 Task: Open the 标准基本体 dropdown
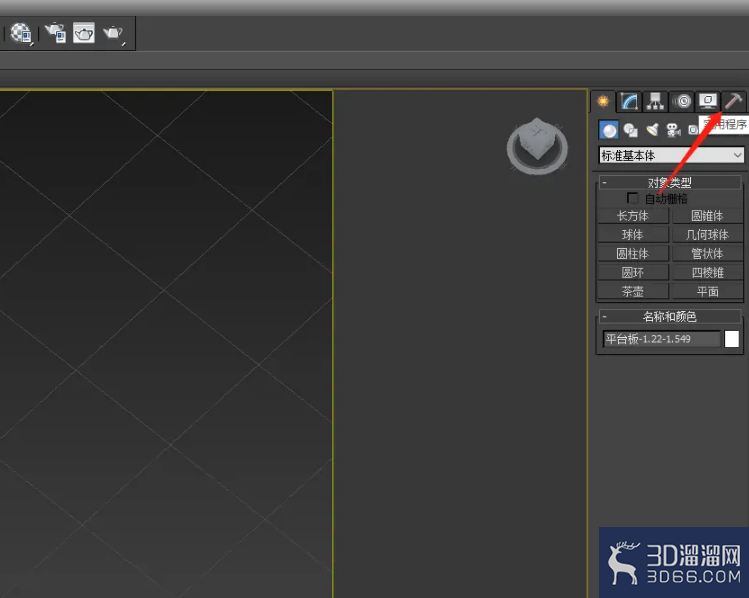click(x=671, y=155)
